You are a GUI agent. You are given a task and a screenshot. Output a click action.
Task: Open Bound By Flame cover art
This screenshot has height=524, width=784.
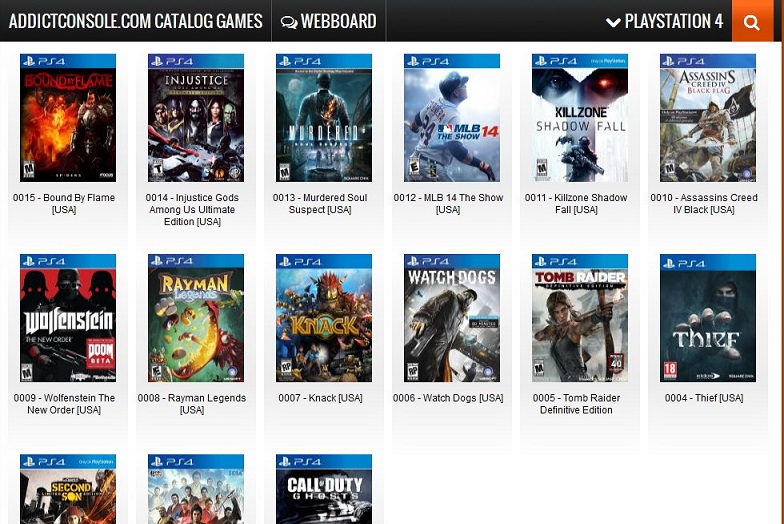68,118
